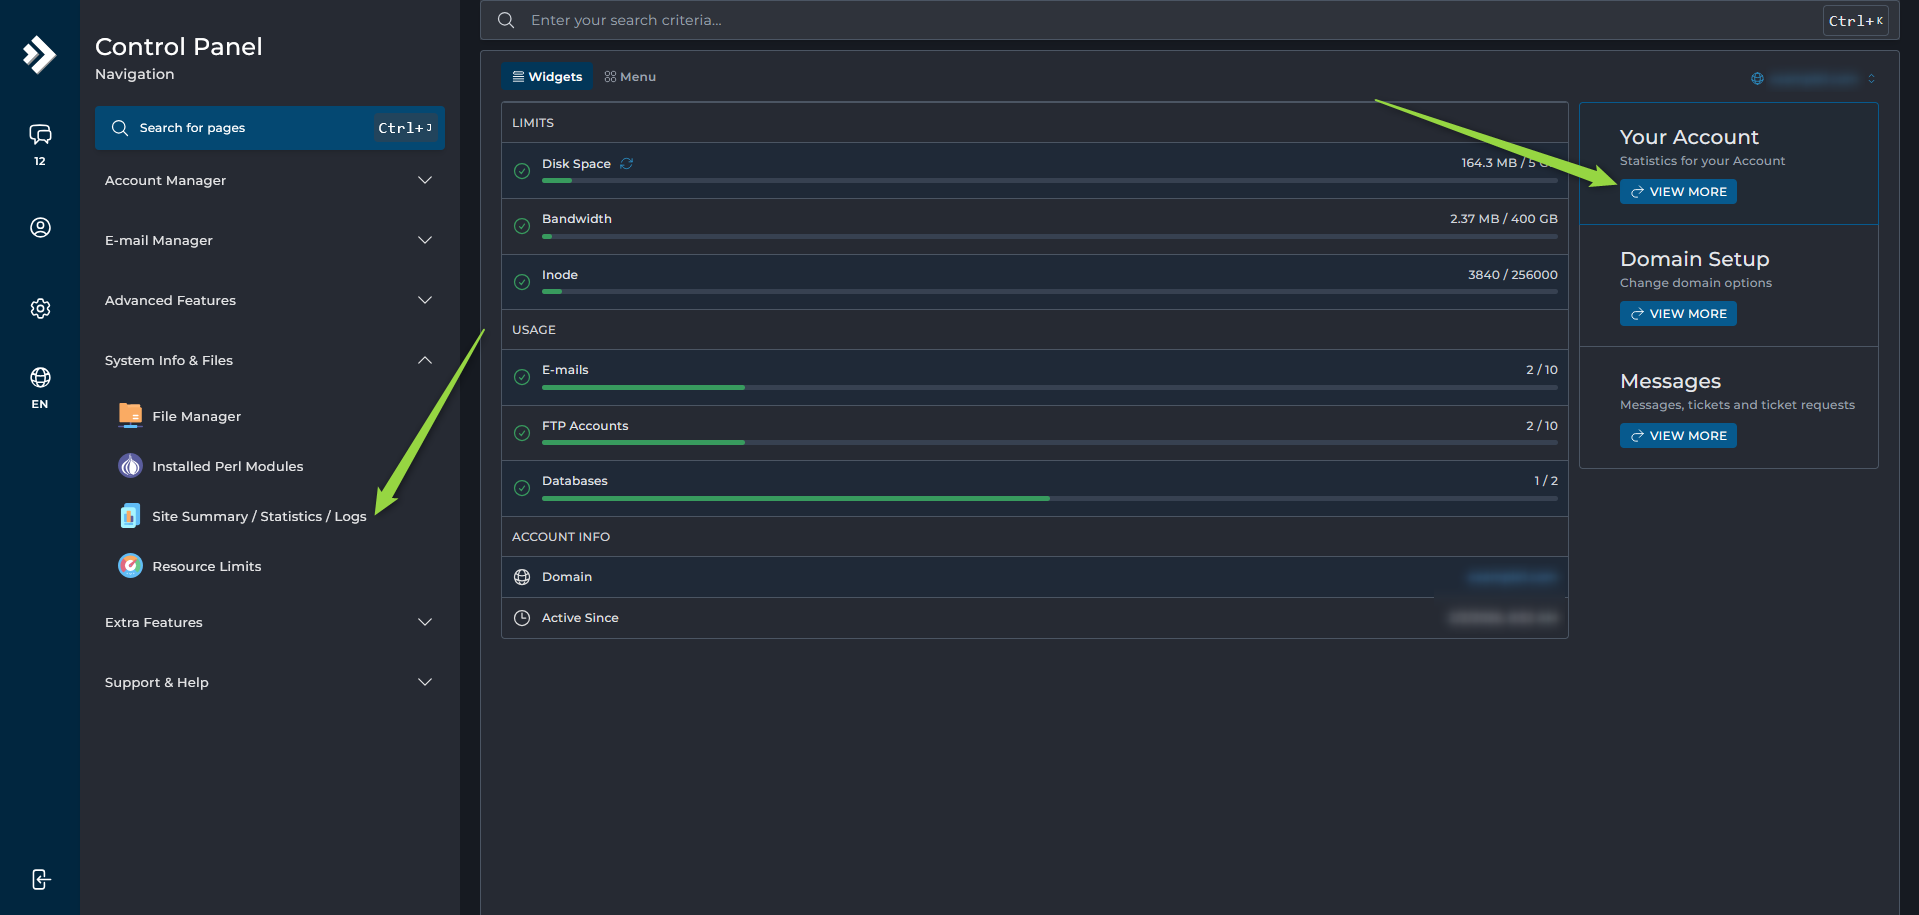Click the Inode value 3840 / 256000
Screen dimensions: 1919x915
(1512, 275)
